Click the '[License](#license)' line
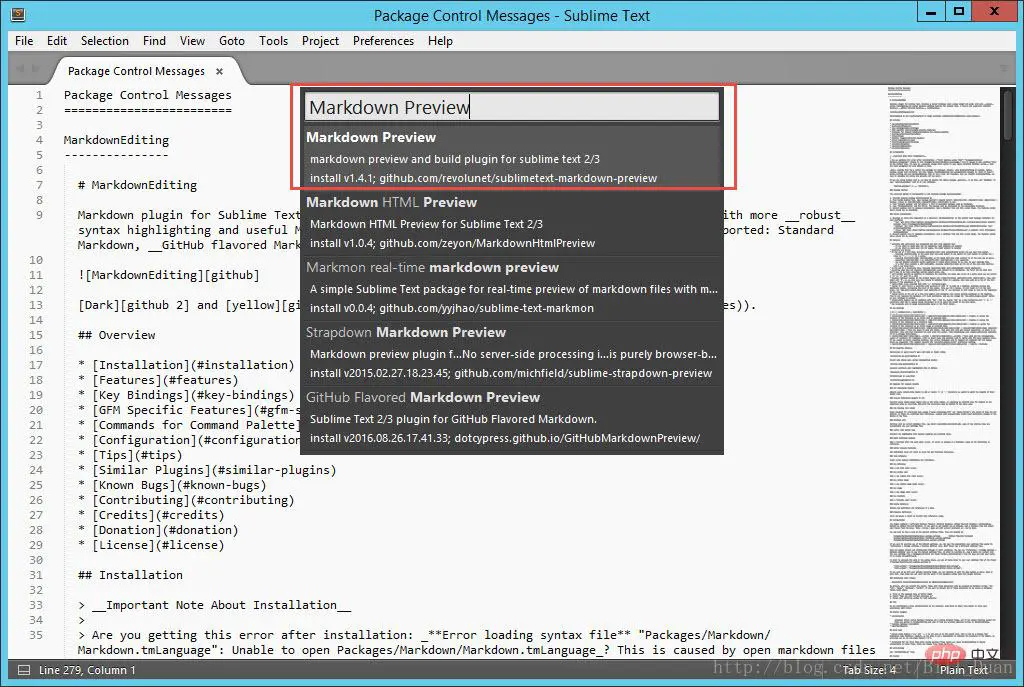This screenshot has height=687, width=1024. pos(151,546)
